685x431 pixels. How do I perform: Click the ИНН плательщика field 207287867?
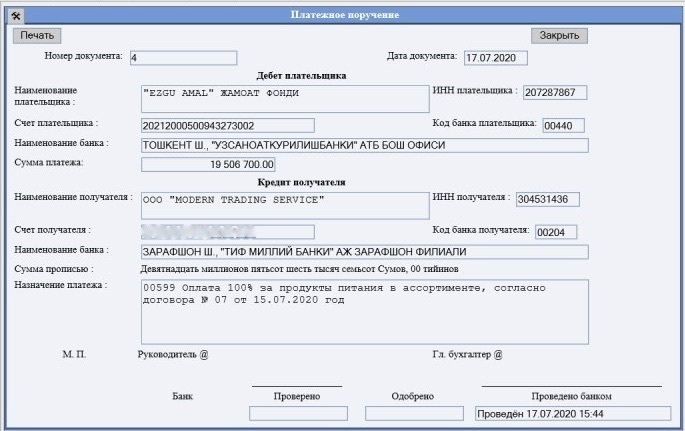[x=555, y=93]
